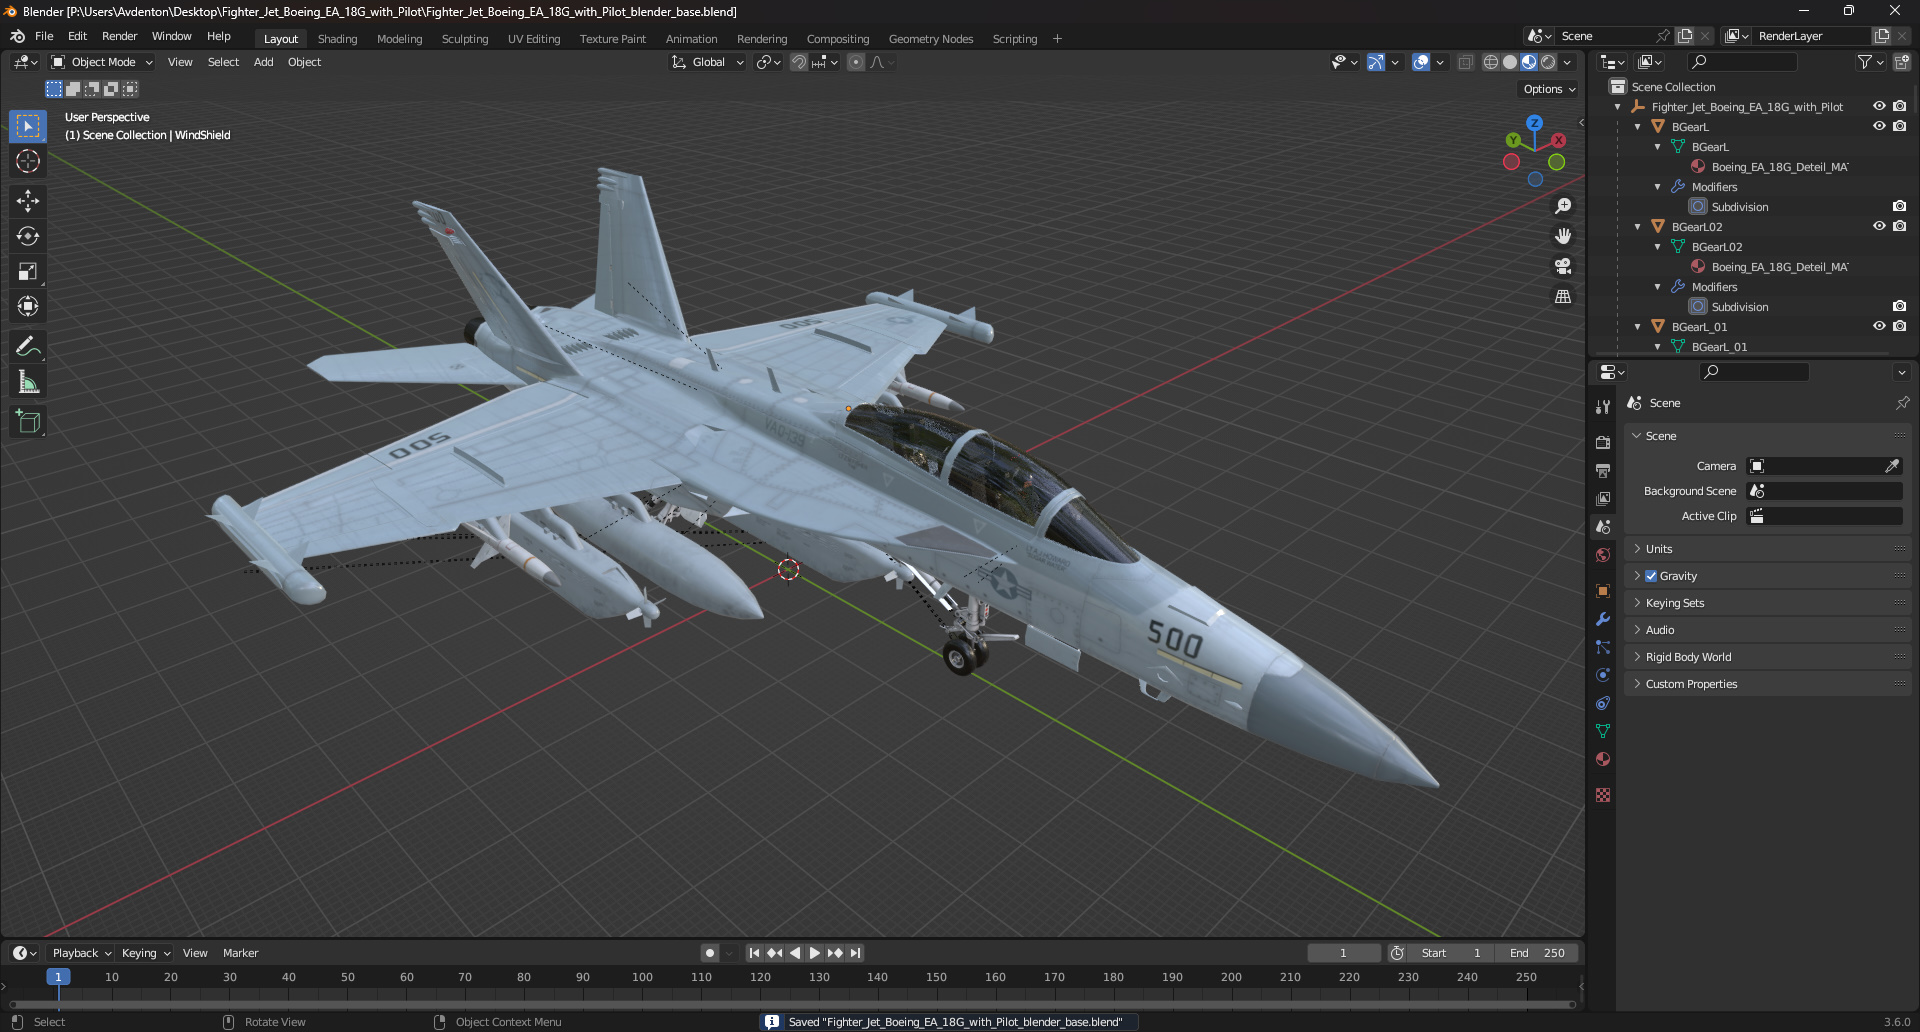Open the Render menu
Viewport: 1920px width, 1032px height.
pos(119,36)
